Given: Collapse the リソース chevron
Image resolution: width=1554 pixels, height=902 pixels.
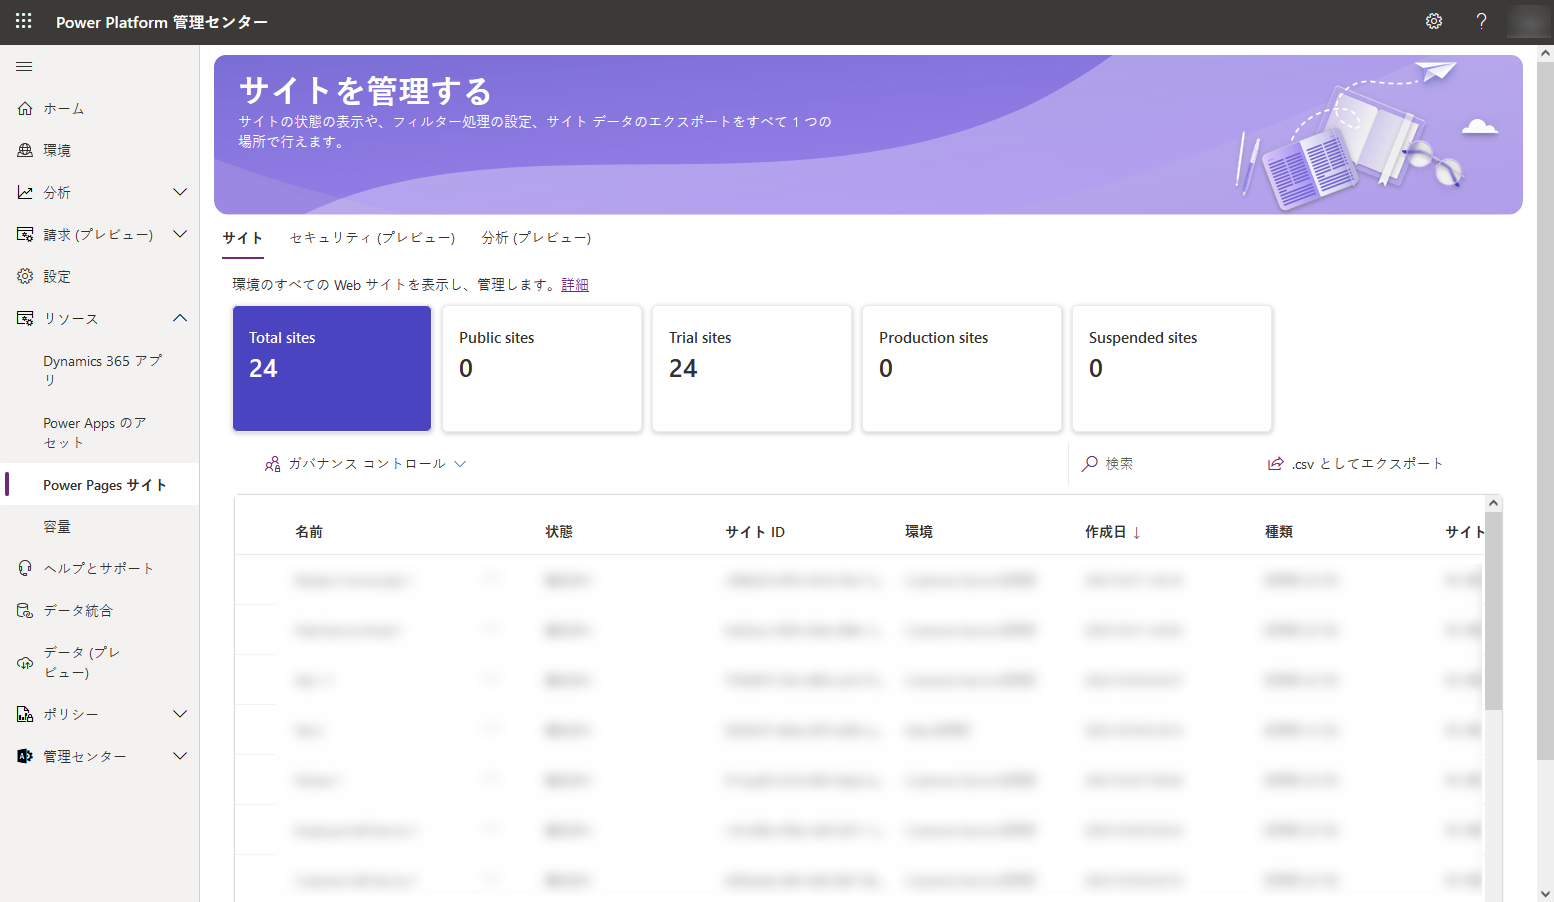Looking at the screenshot, I should coord(180,318).
